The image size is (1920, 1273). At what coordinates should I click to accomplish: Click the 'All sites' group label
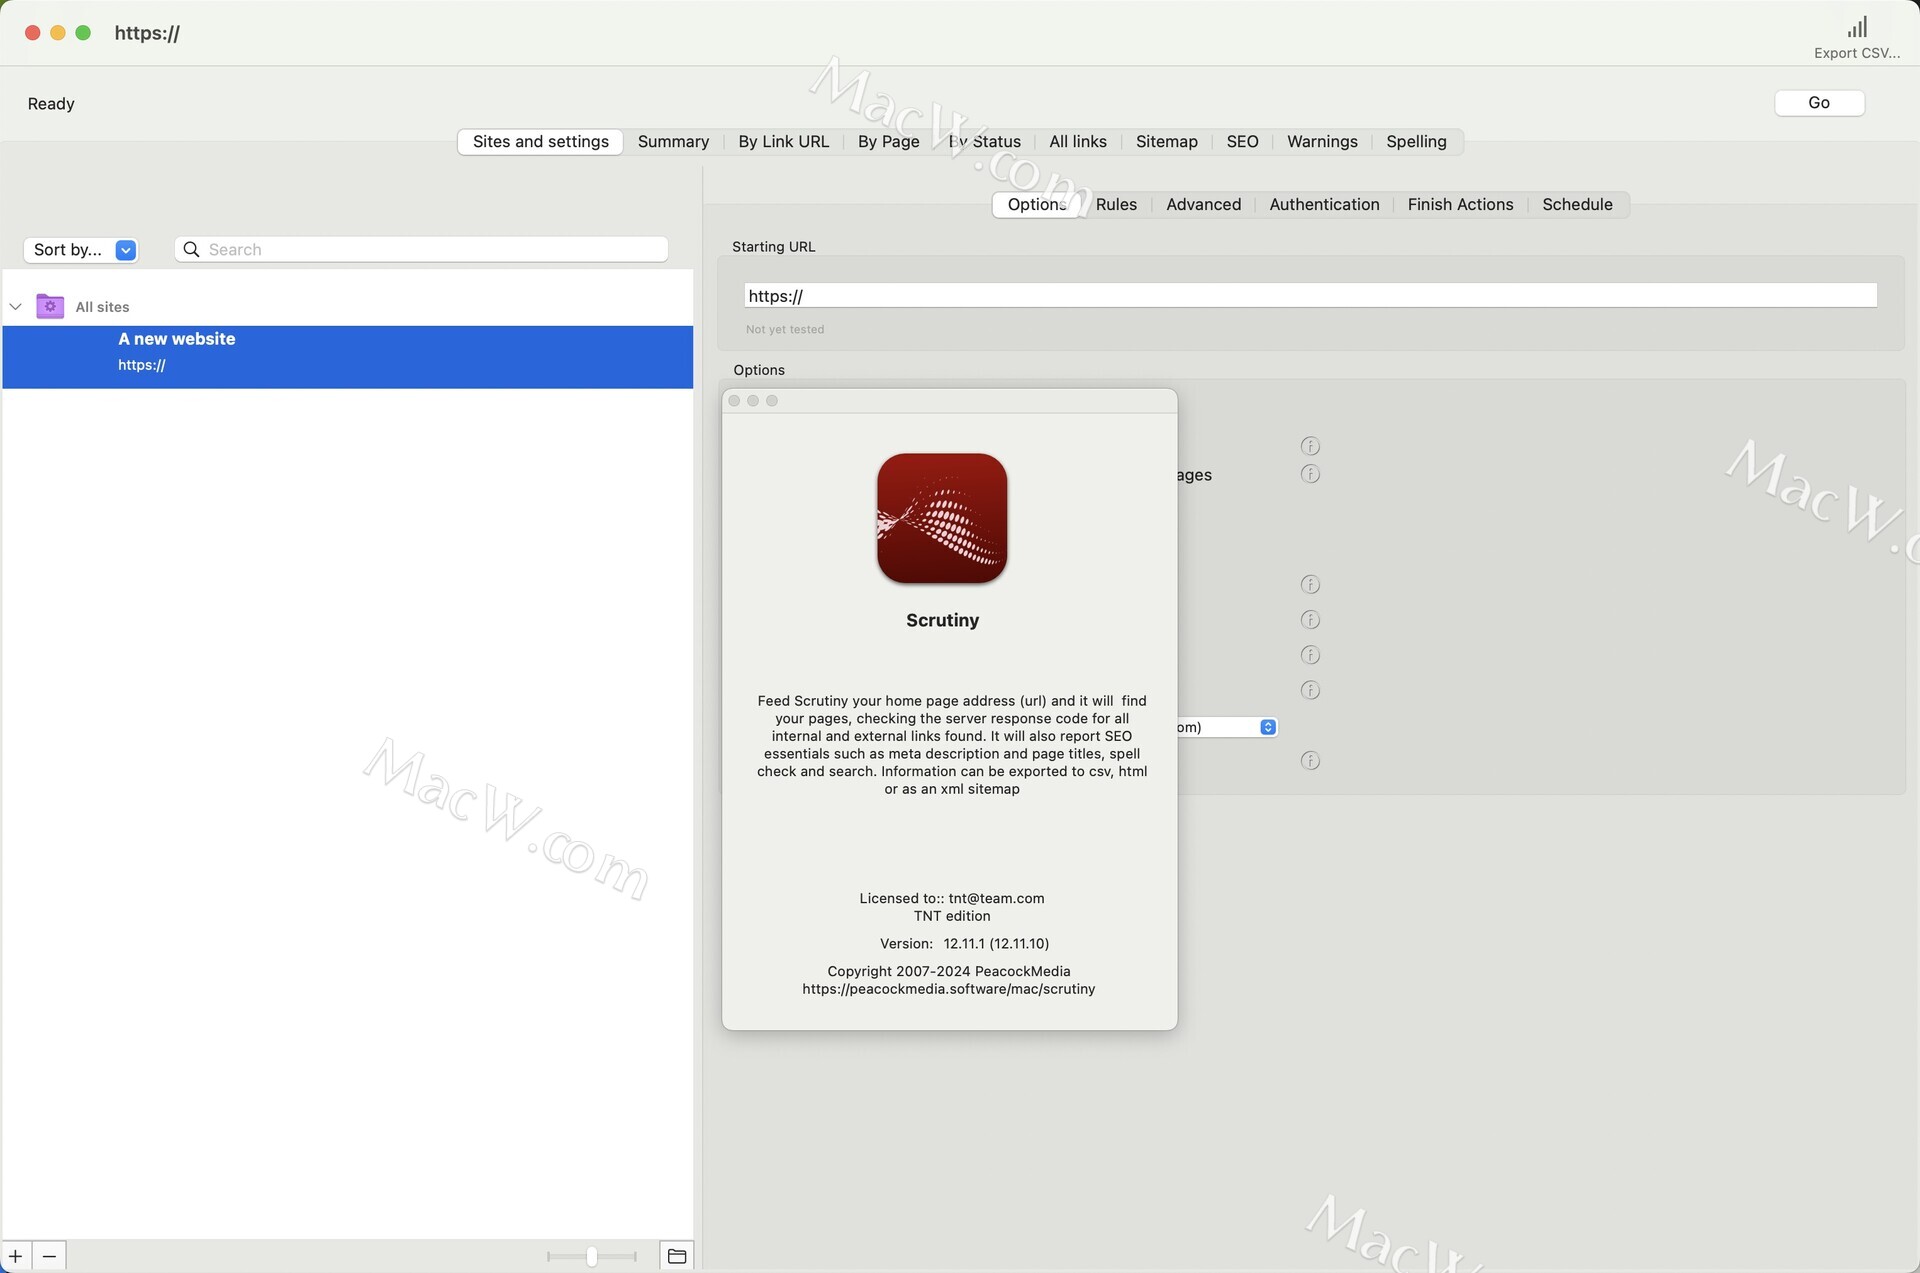(102, 307)
